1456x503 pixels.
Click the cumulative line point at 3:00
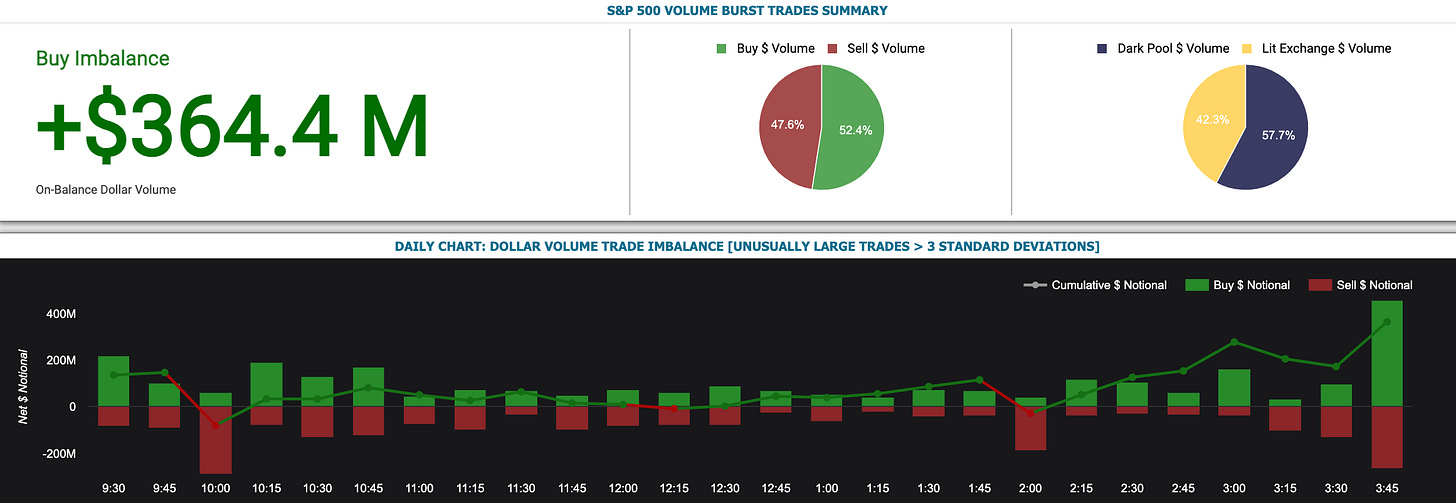pos(1234,342)
